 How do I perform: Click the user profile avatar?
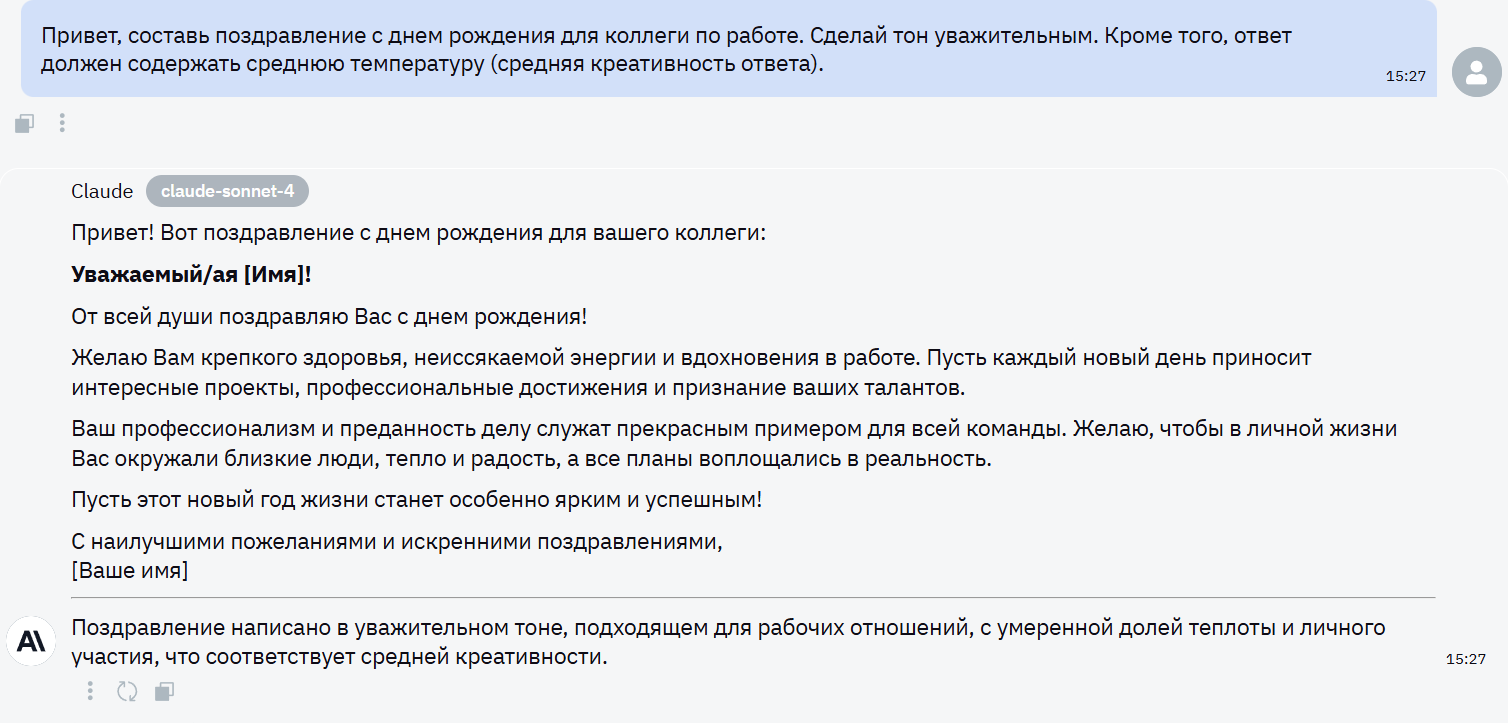tap(1476, 72)
